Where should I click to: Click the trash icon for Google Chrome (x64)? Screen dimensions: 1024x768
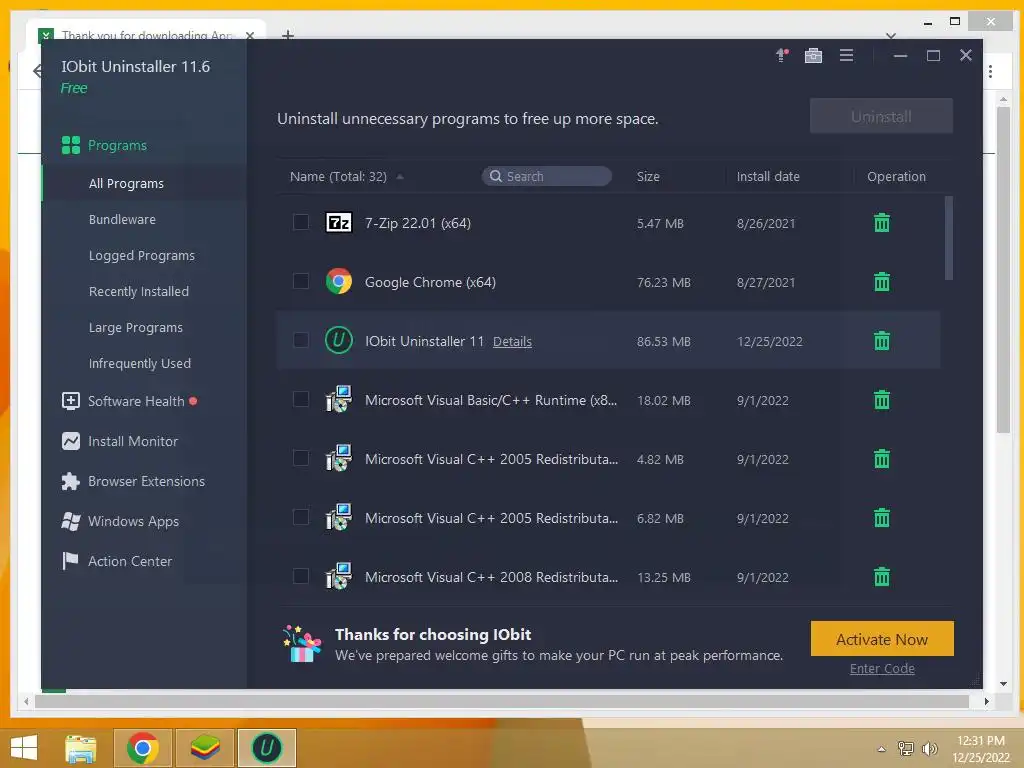tap(882, 281)
